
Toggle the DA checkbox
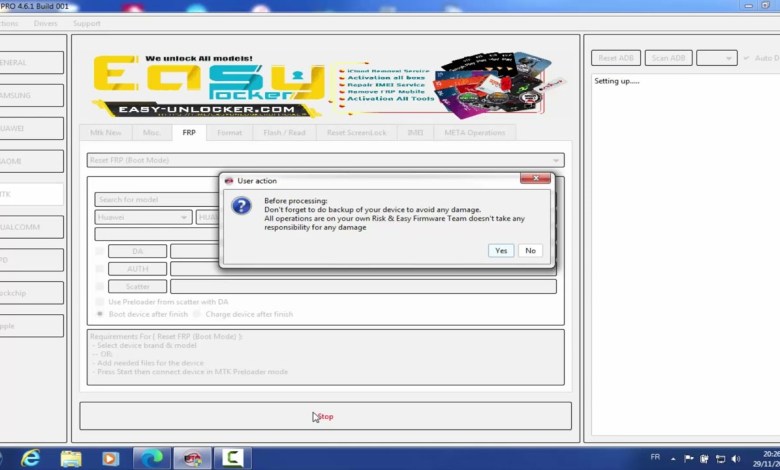pyautogui.click(x=99, y=251)
